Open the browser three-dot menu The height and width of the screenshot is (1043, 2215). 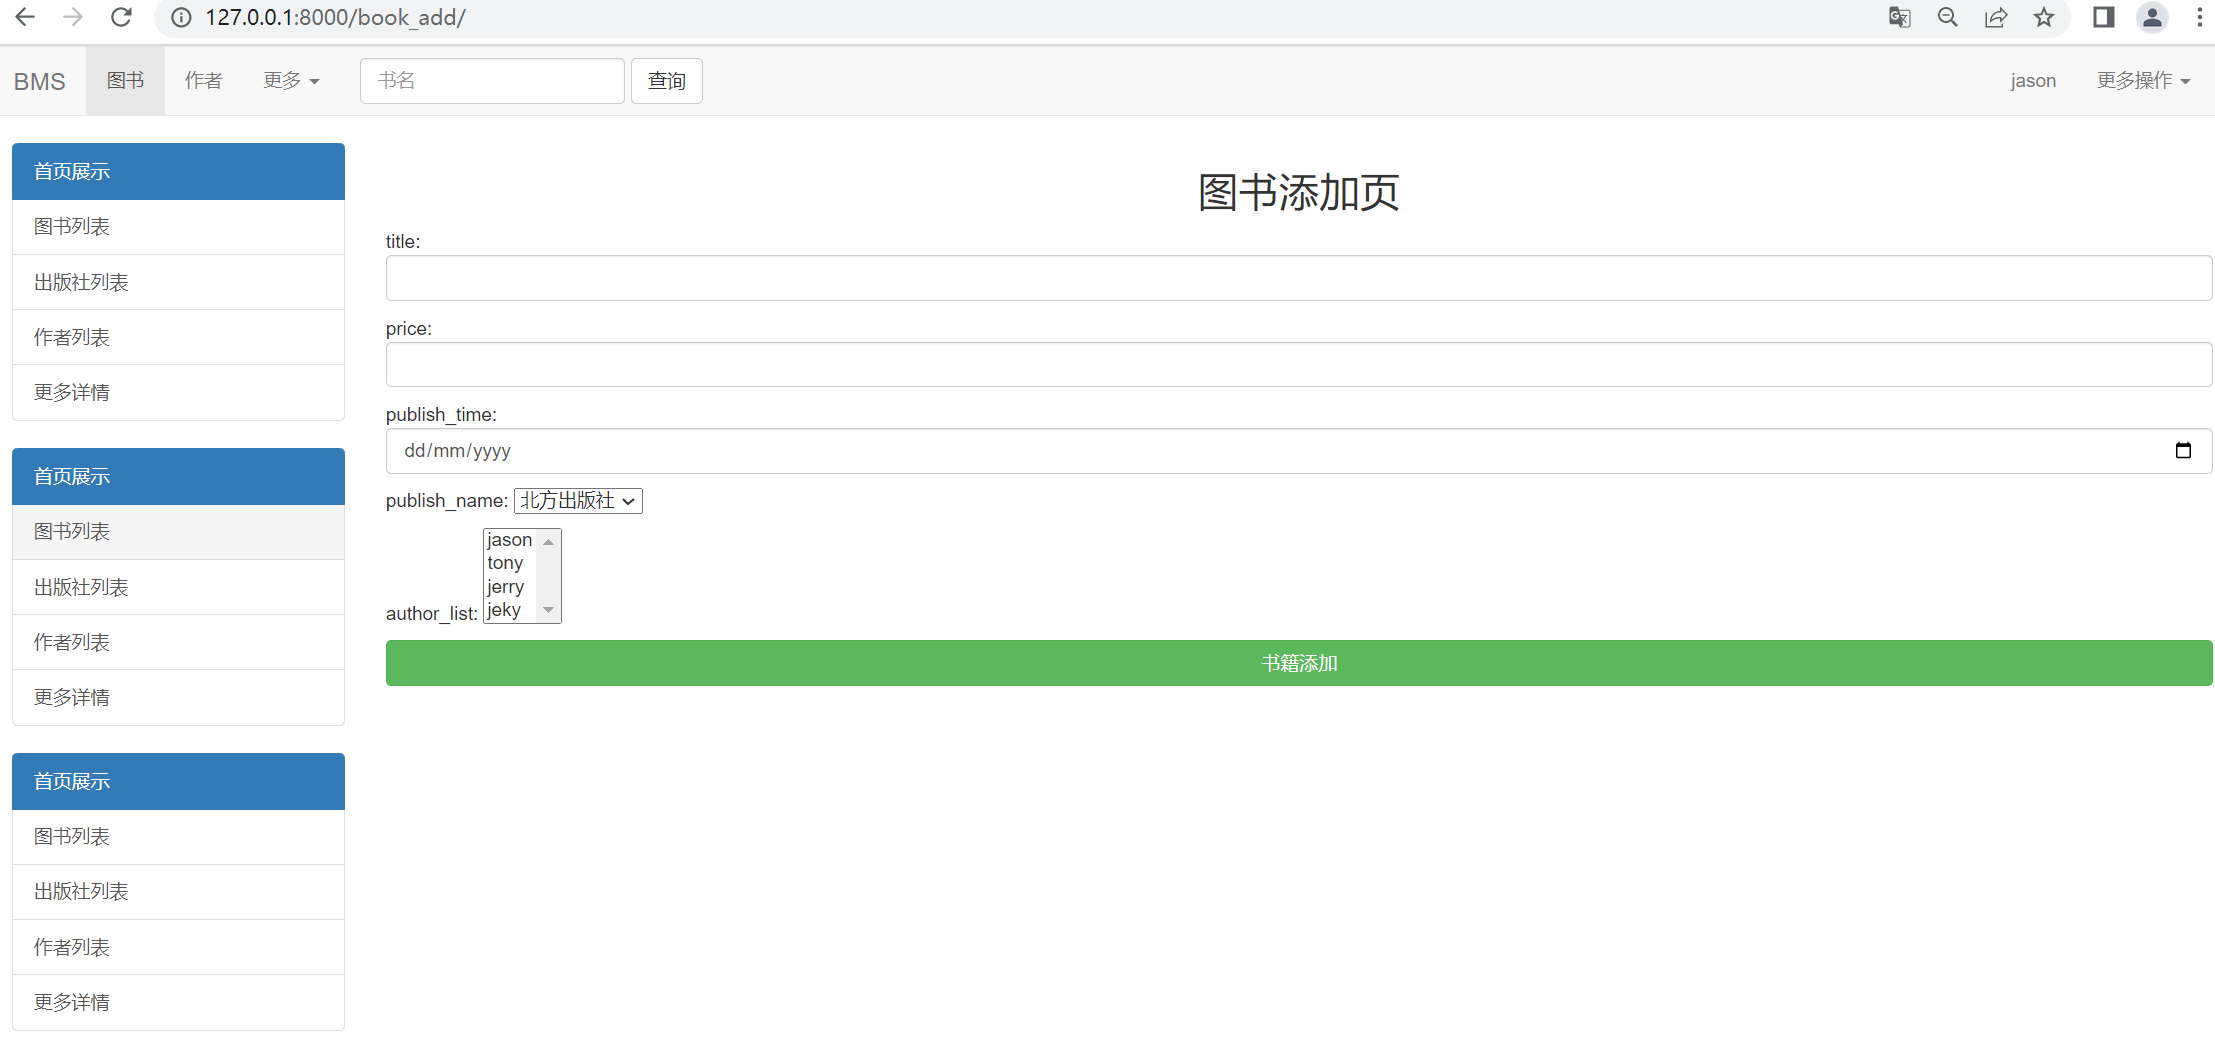pyautogui.click(x=2199, y=17)
